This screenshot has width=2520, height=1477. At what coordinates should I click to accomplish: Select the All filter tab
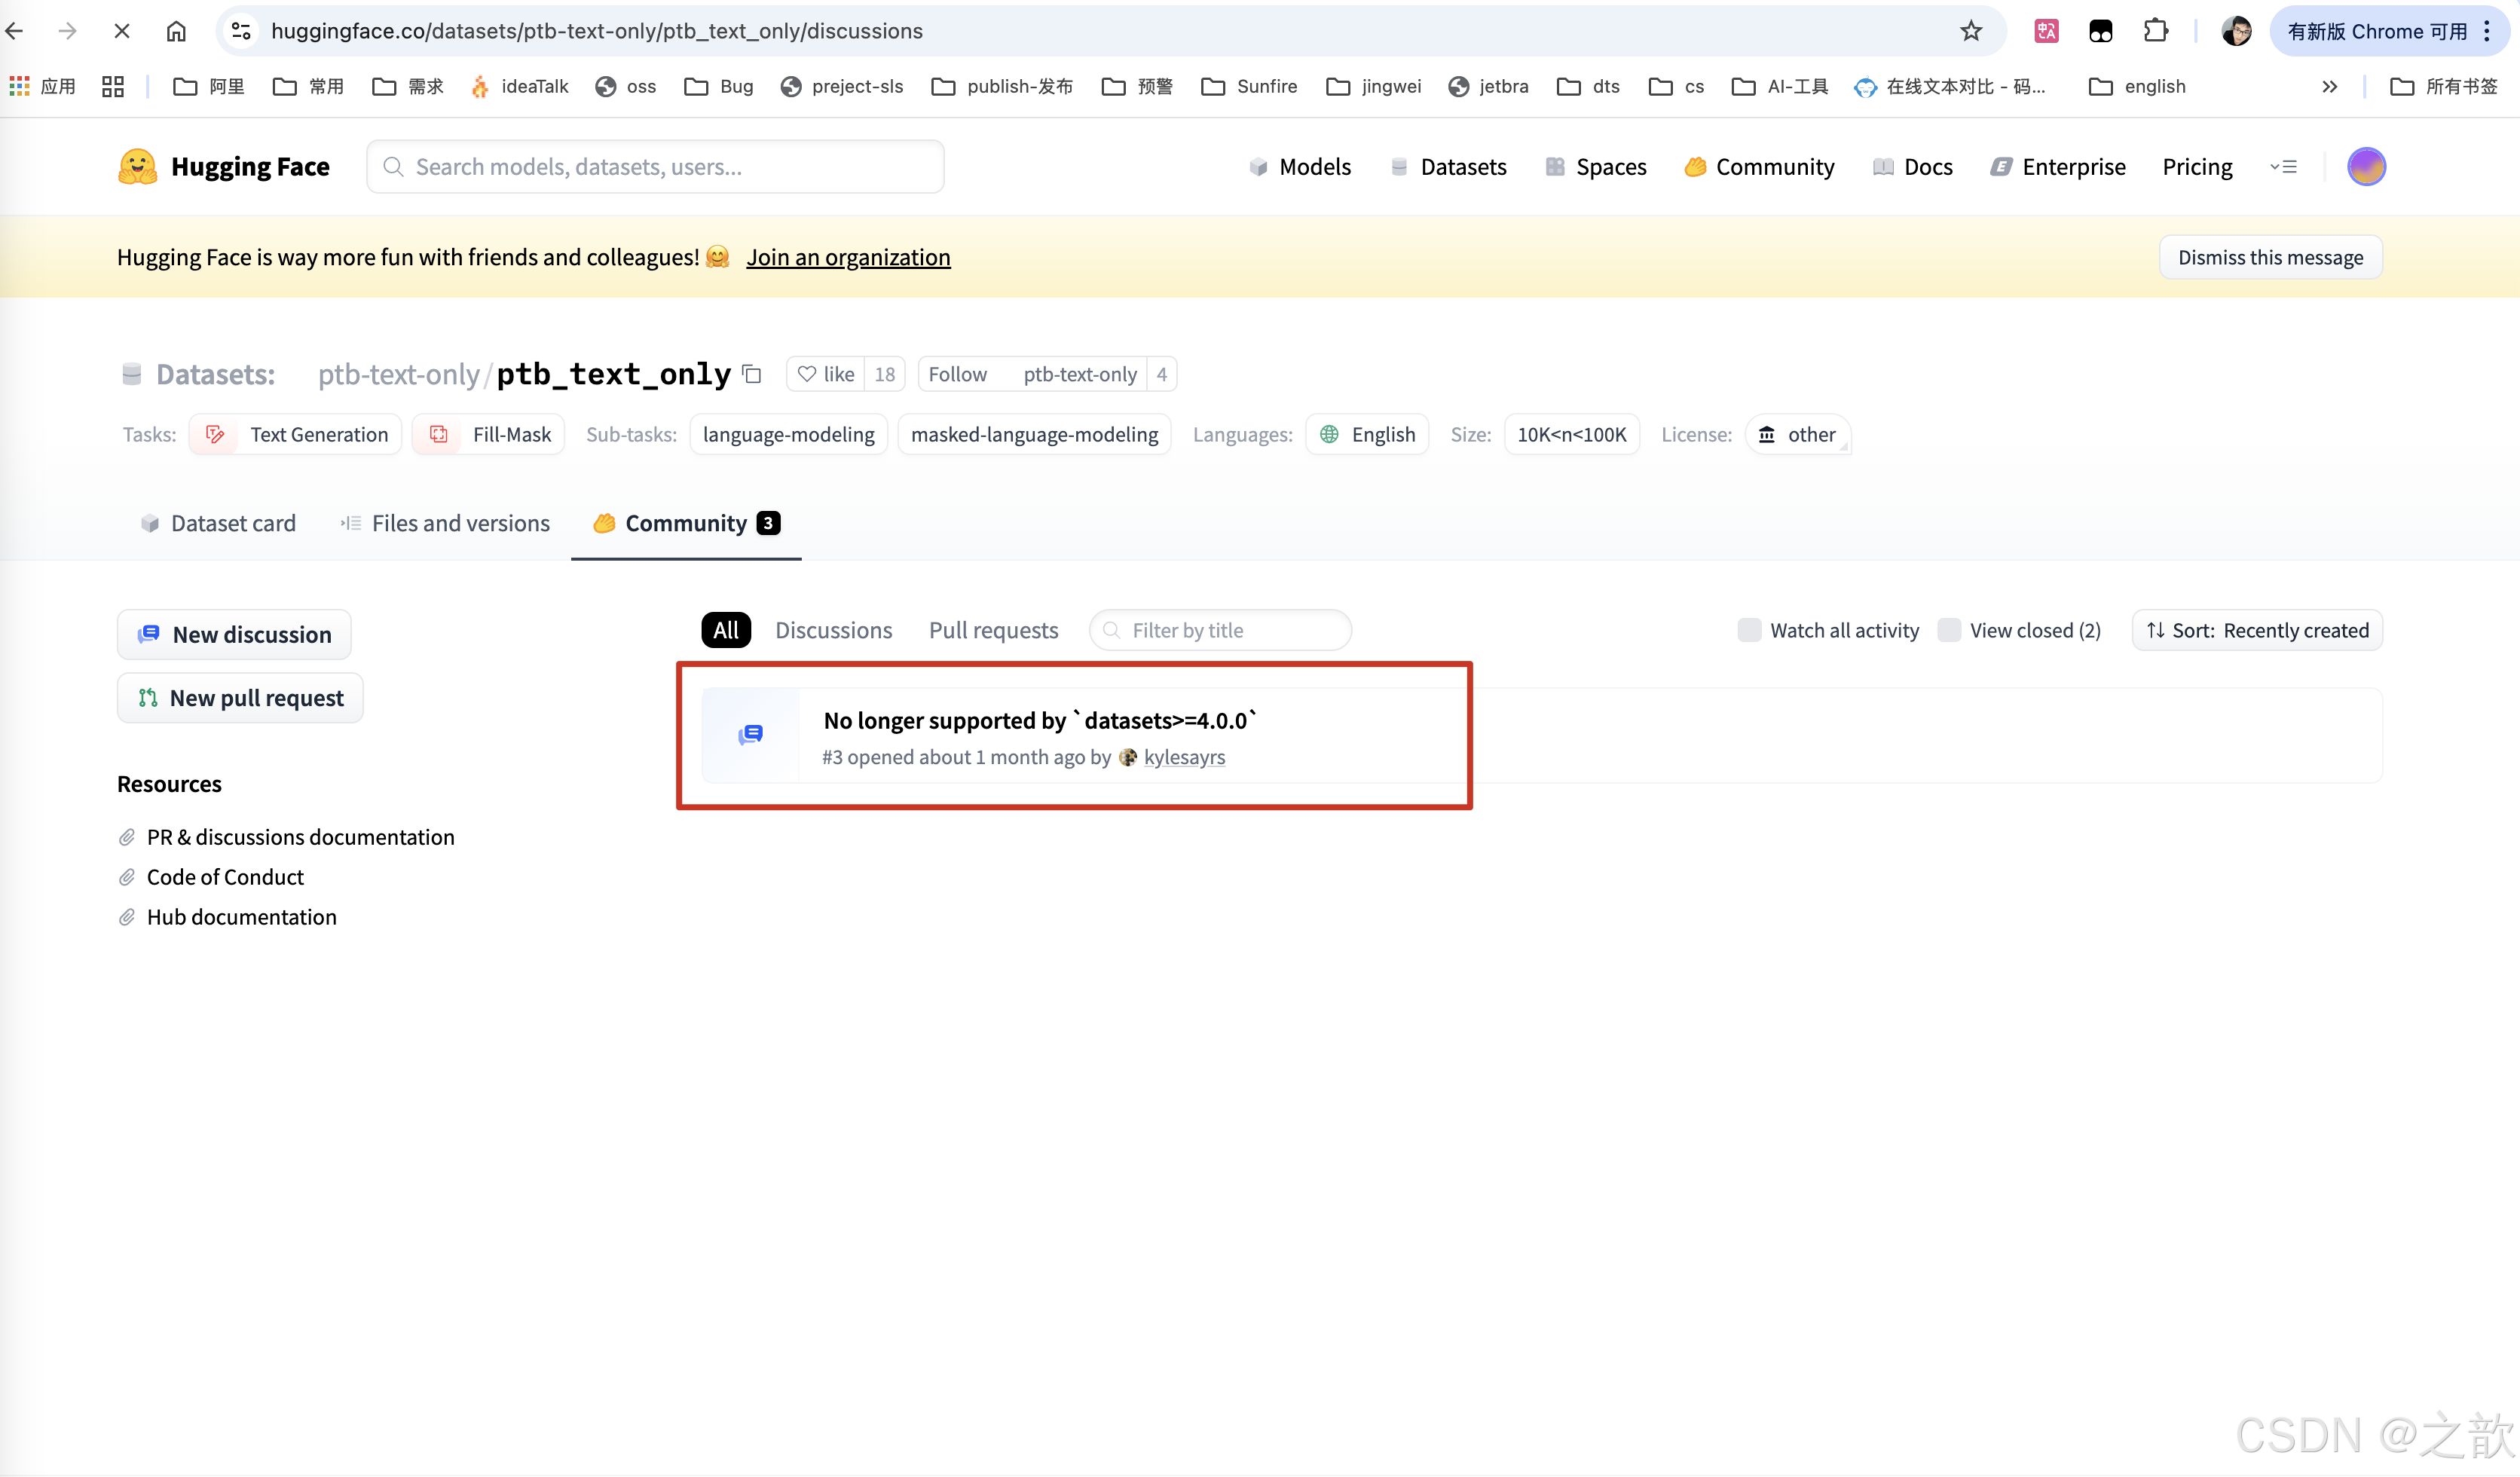coord(726,630)
